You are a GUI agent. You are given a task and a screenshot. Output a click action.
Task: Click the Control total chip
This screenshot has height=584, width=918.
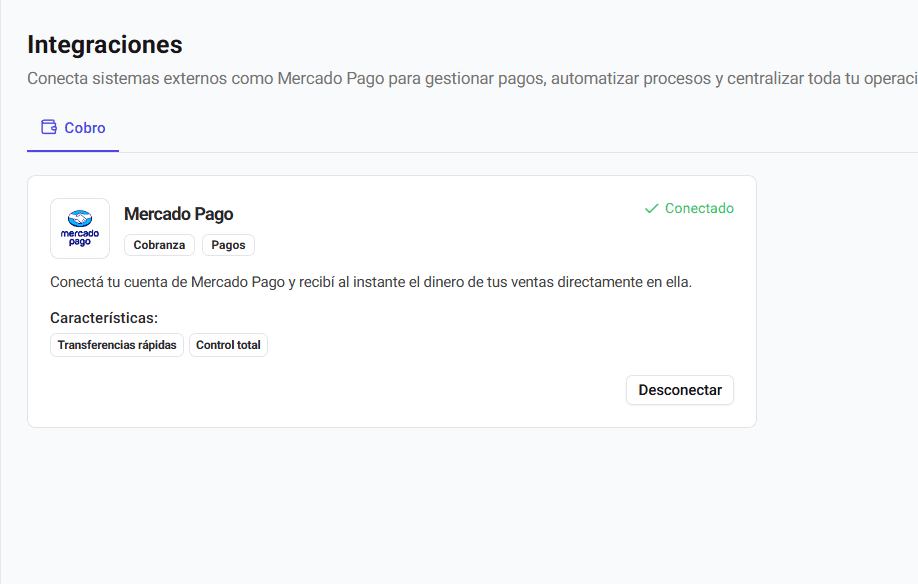tap(228, 345)
